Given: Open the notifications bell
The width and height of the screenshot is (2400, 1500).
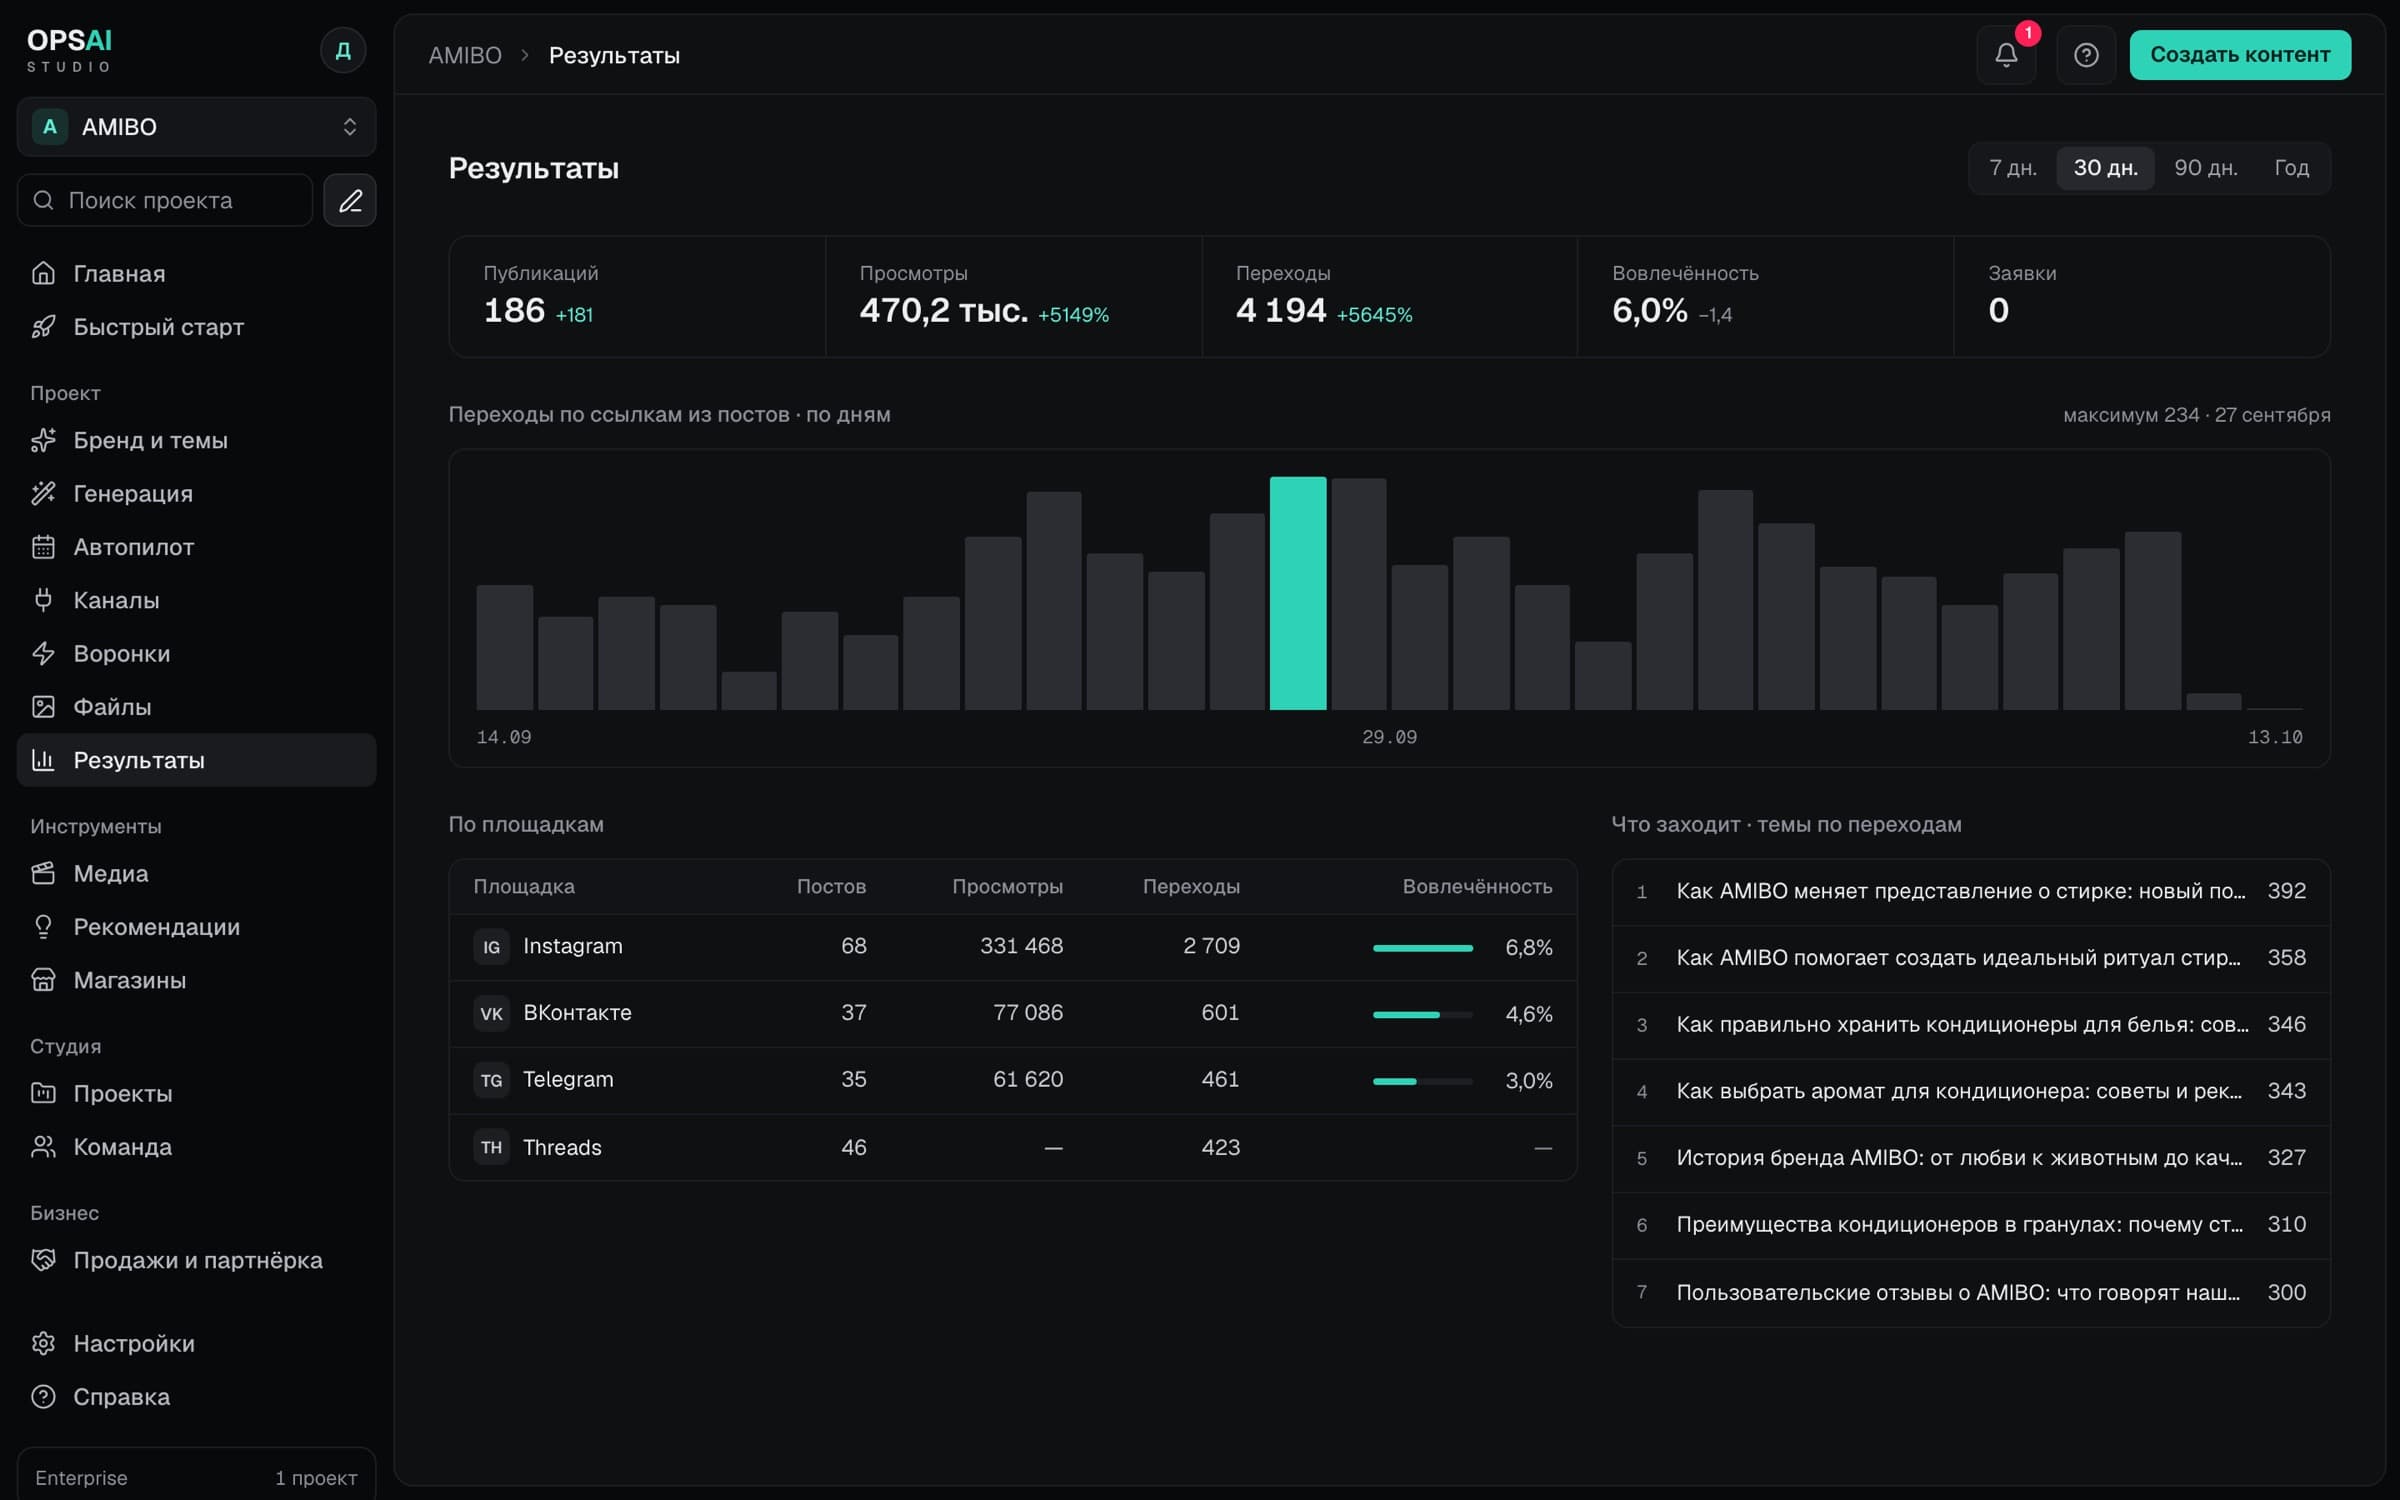Looking at the screenshot, I should tap(2006, 55).
